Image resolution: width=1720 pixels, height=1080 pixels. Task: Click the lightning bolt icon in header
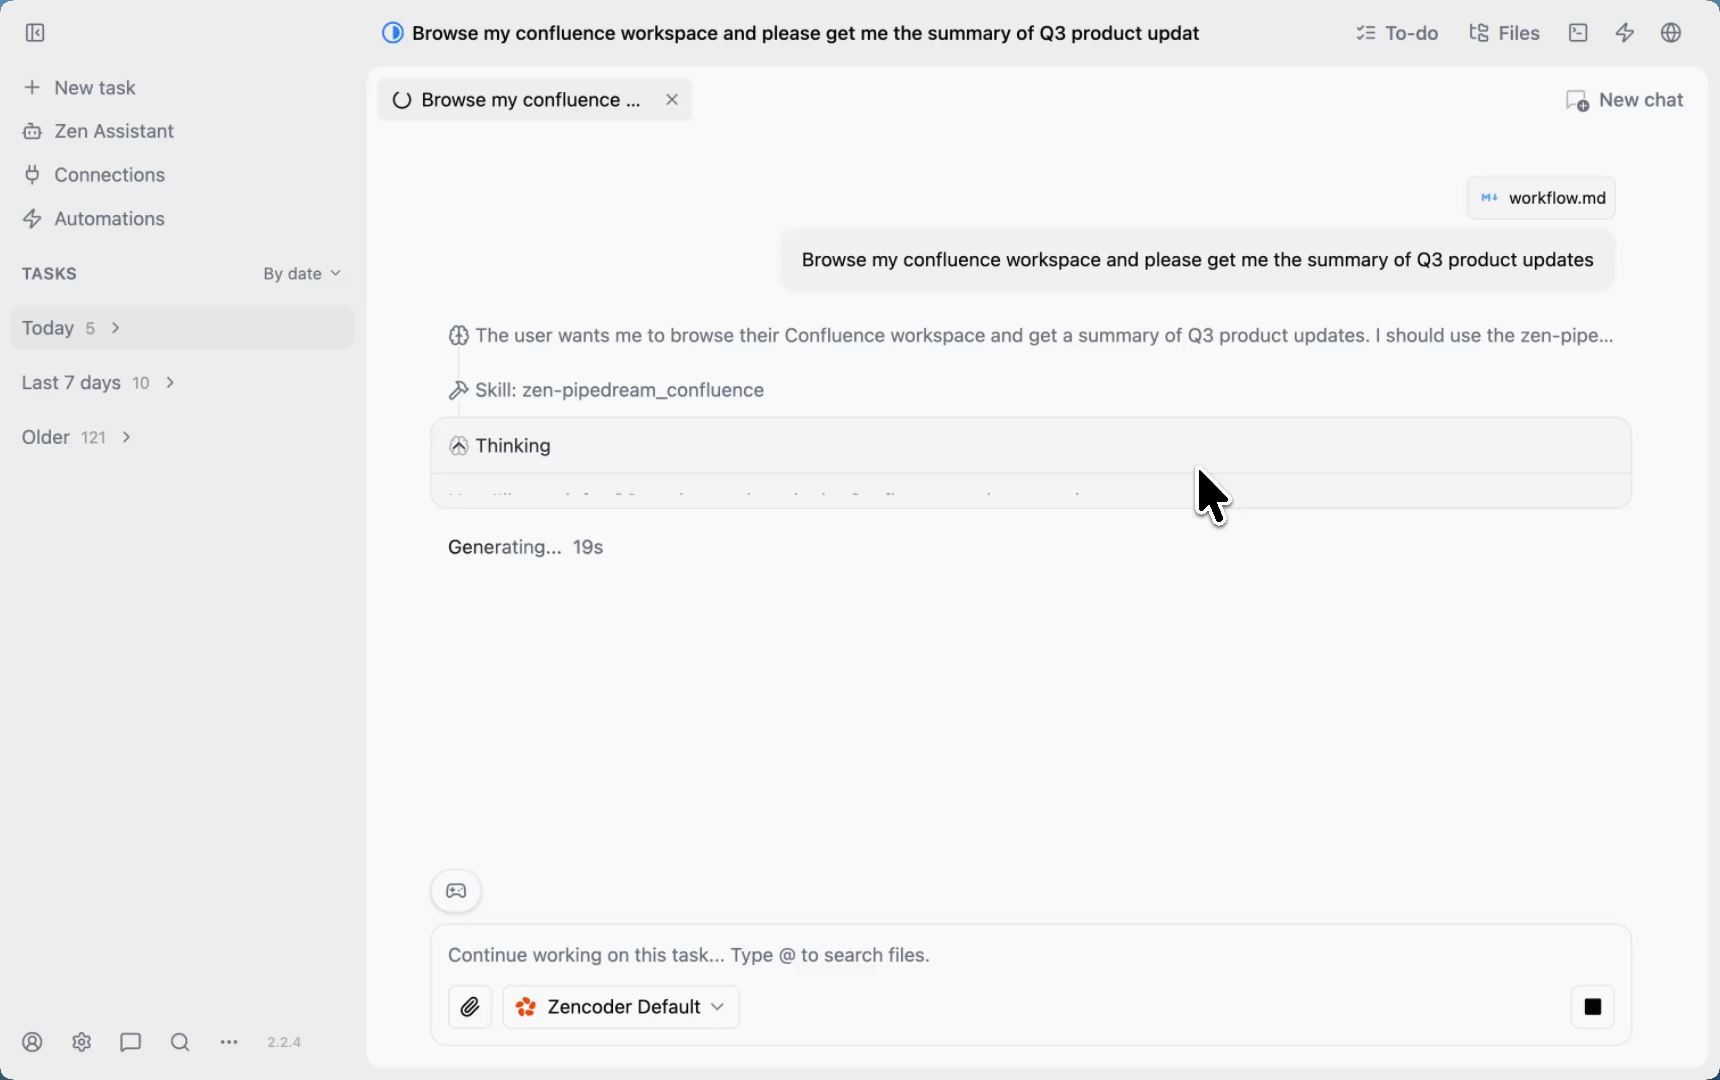(1625, 33)
